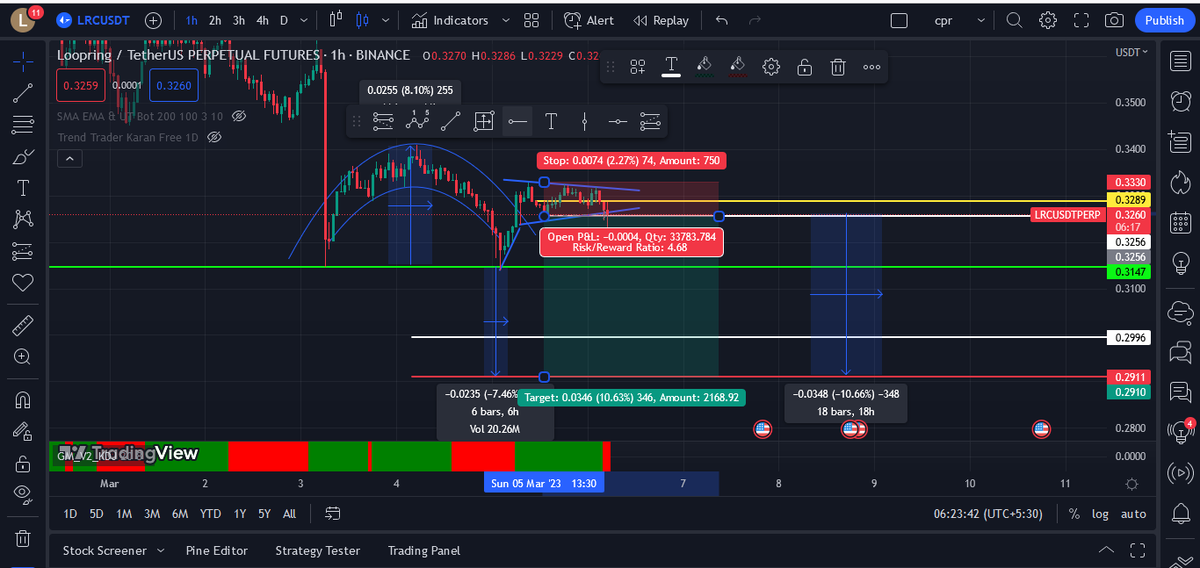Toggle magnet mode

pyautogui.click(x=23, y=400)
